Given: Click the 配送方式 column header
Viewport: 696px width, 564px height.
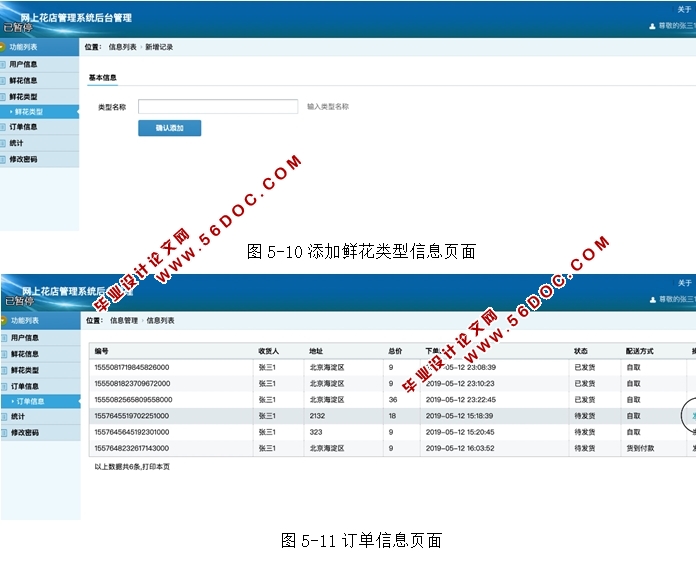Looking at the screenshot, I should 640,351.
